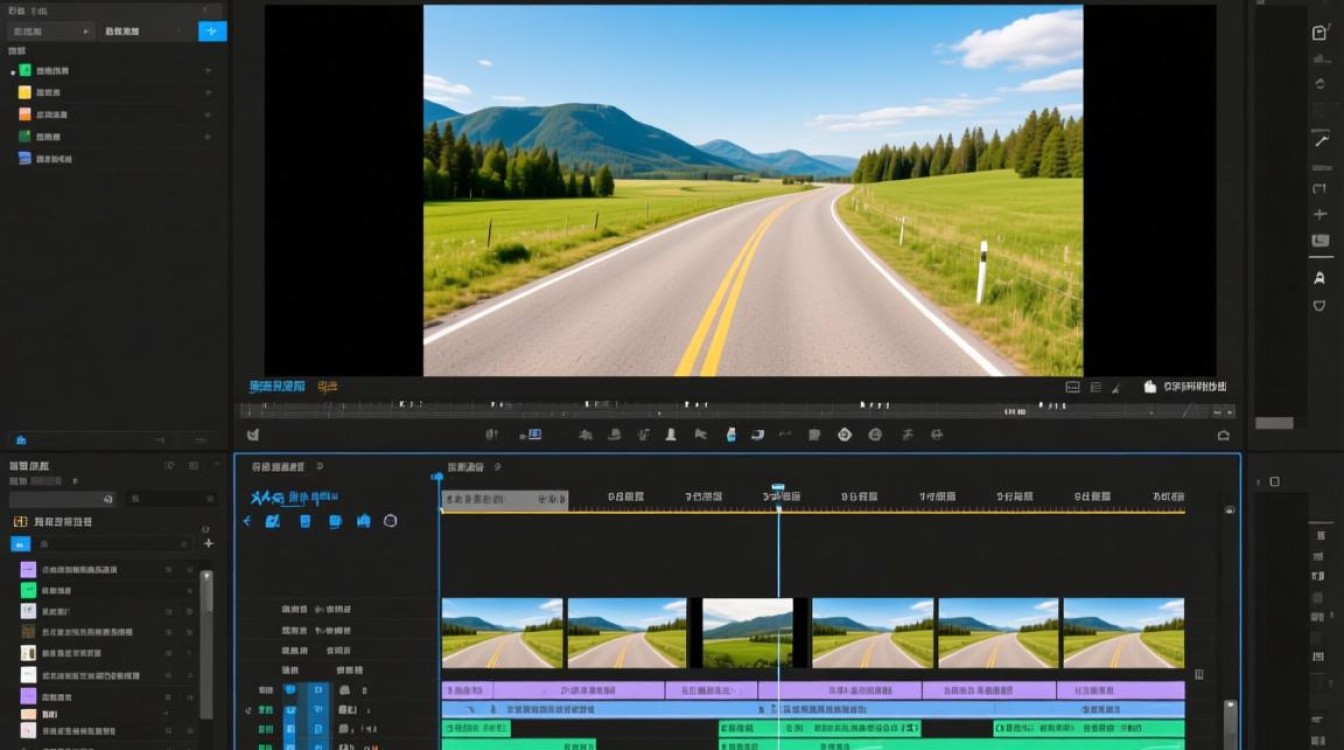Click the circular icon in timeline tool row

pyautogui.click(x=390, y=521)
